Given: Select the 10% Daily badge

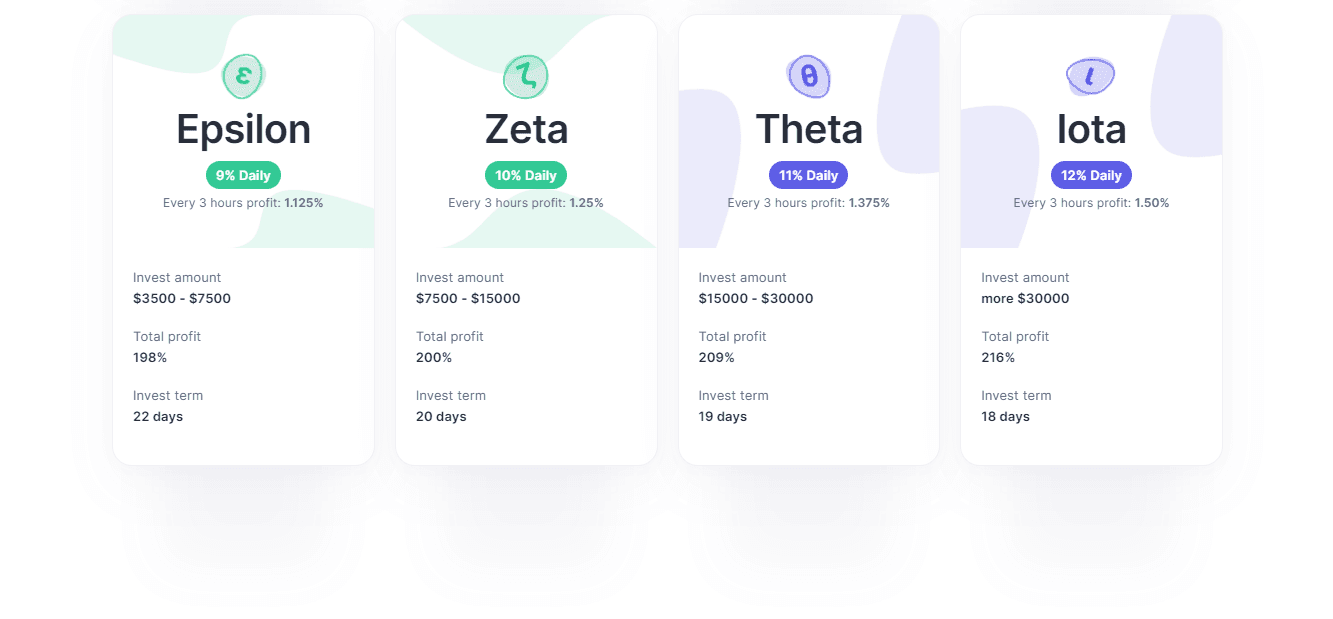Looking at the screenshot, I should [x=526, y=175].
